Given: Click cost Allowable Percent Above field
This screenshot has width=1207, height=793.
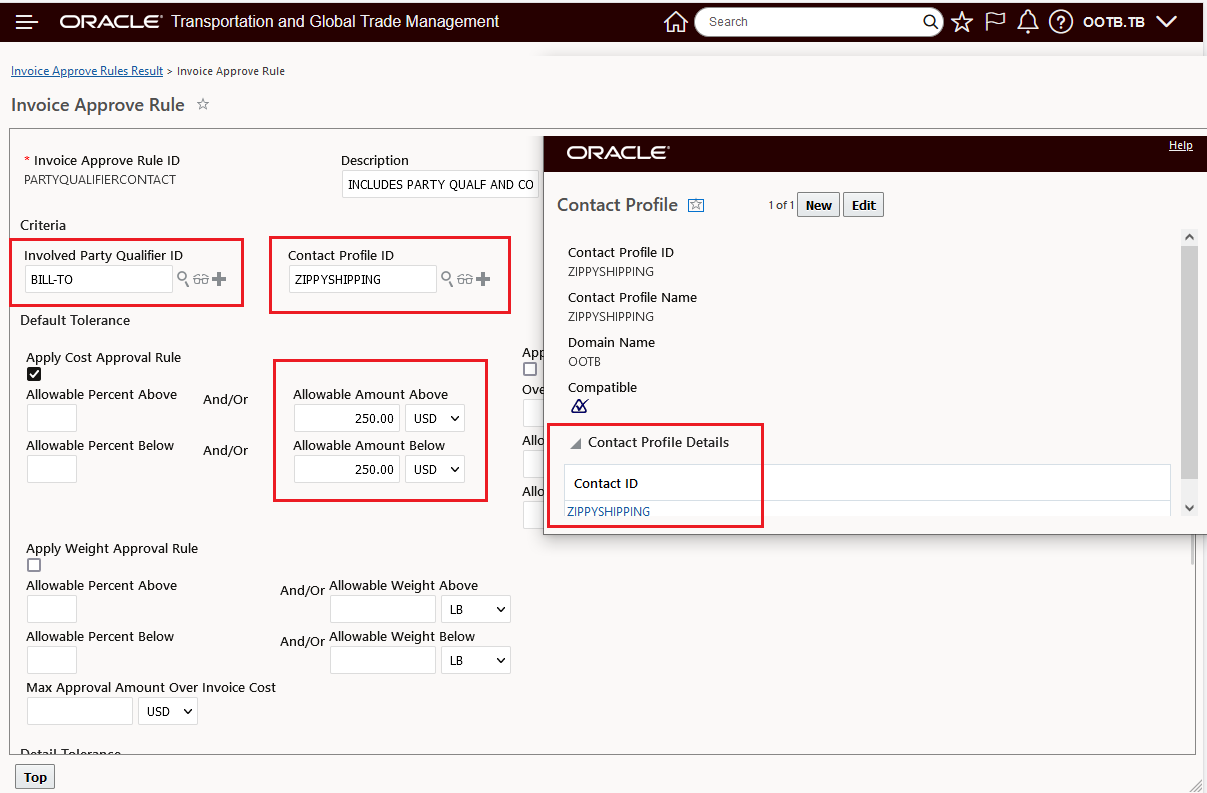Looking at the screenshot, I should click(52, 418).
